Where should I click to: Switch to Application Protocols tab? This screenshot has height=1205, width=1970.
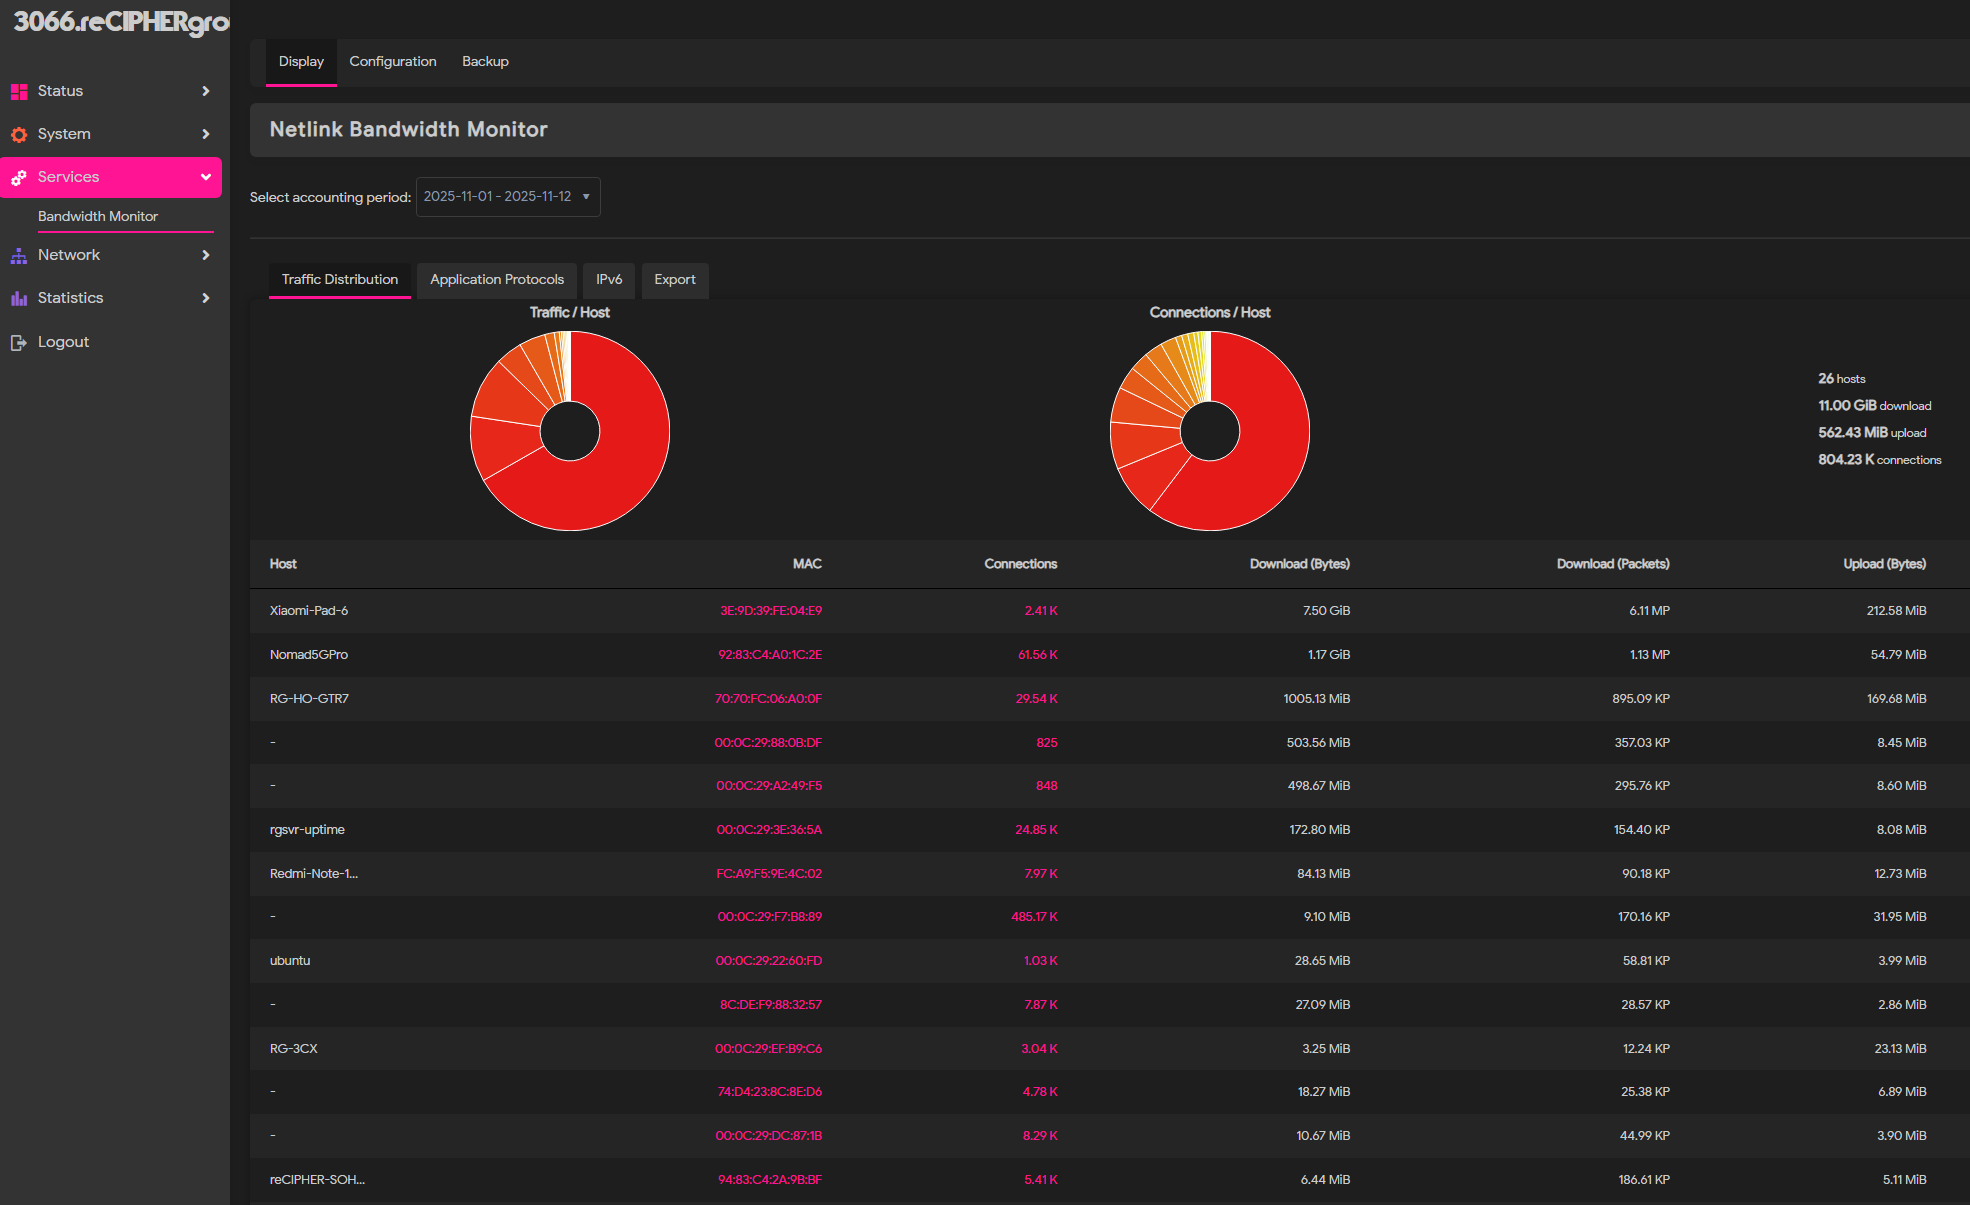(497, 280)
